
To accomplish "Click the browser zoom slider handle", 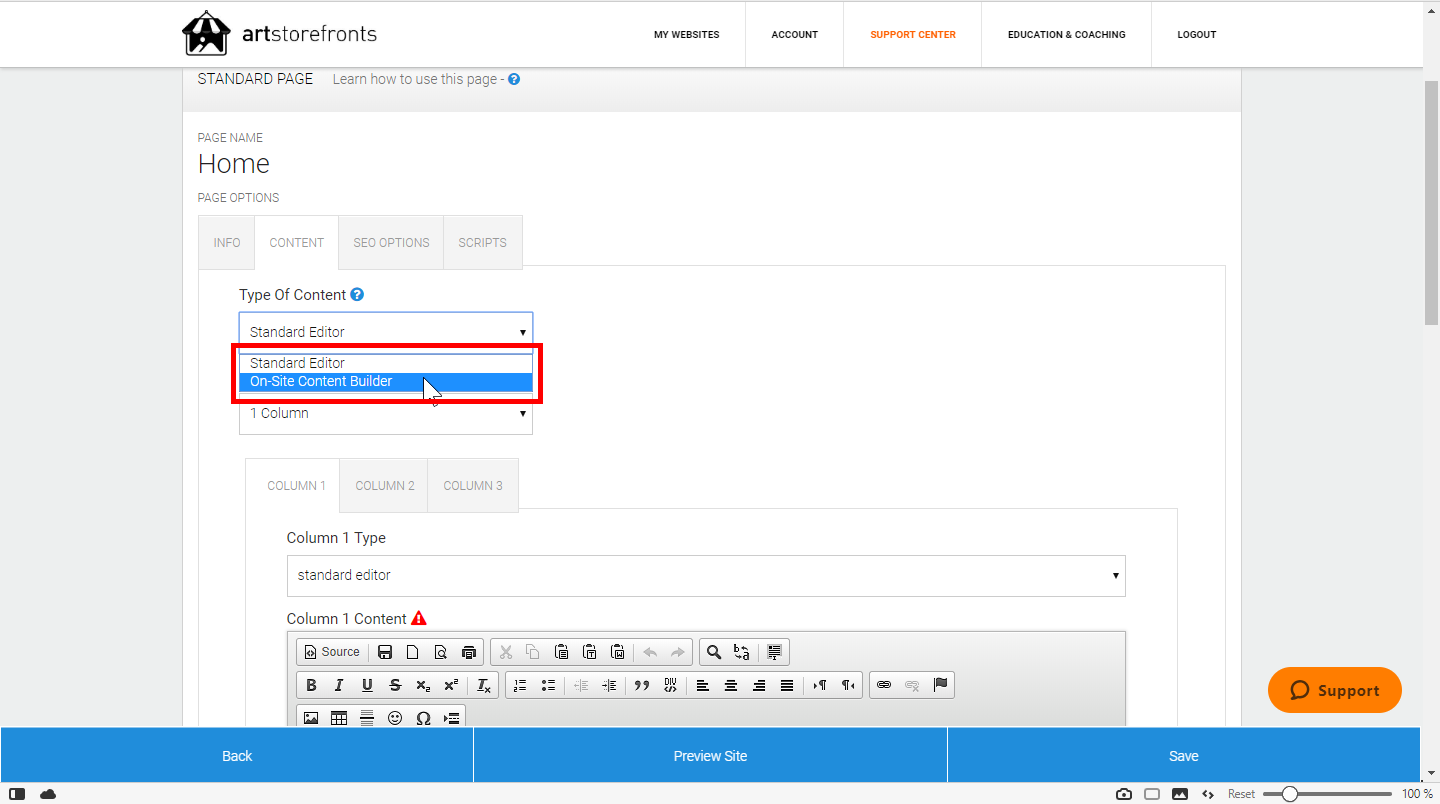I will [x=1290, y=794].
